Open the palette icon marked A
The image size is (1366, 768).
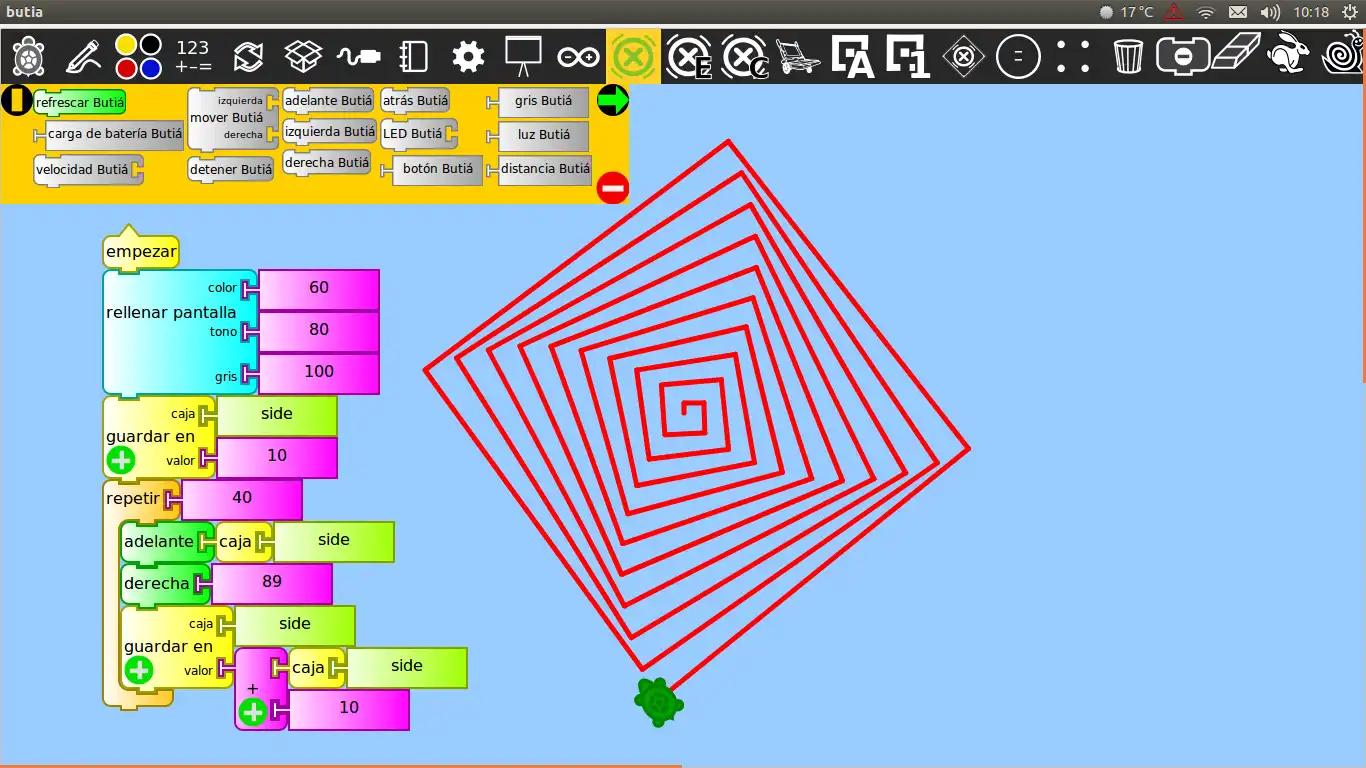pos(853,56)
